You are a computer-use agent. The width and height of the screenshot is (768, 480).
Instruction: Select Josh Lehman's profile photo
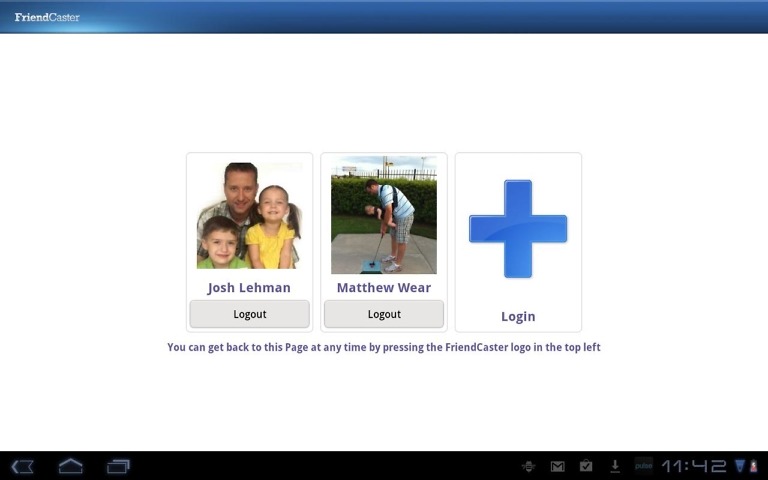[249, 216]
